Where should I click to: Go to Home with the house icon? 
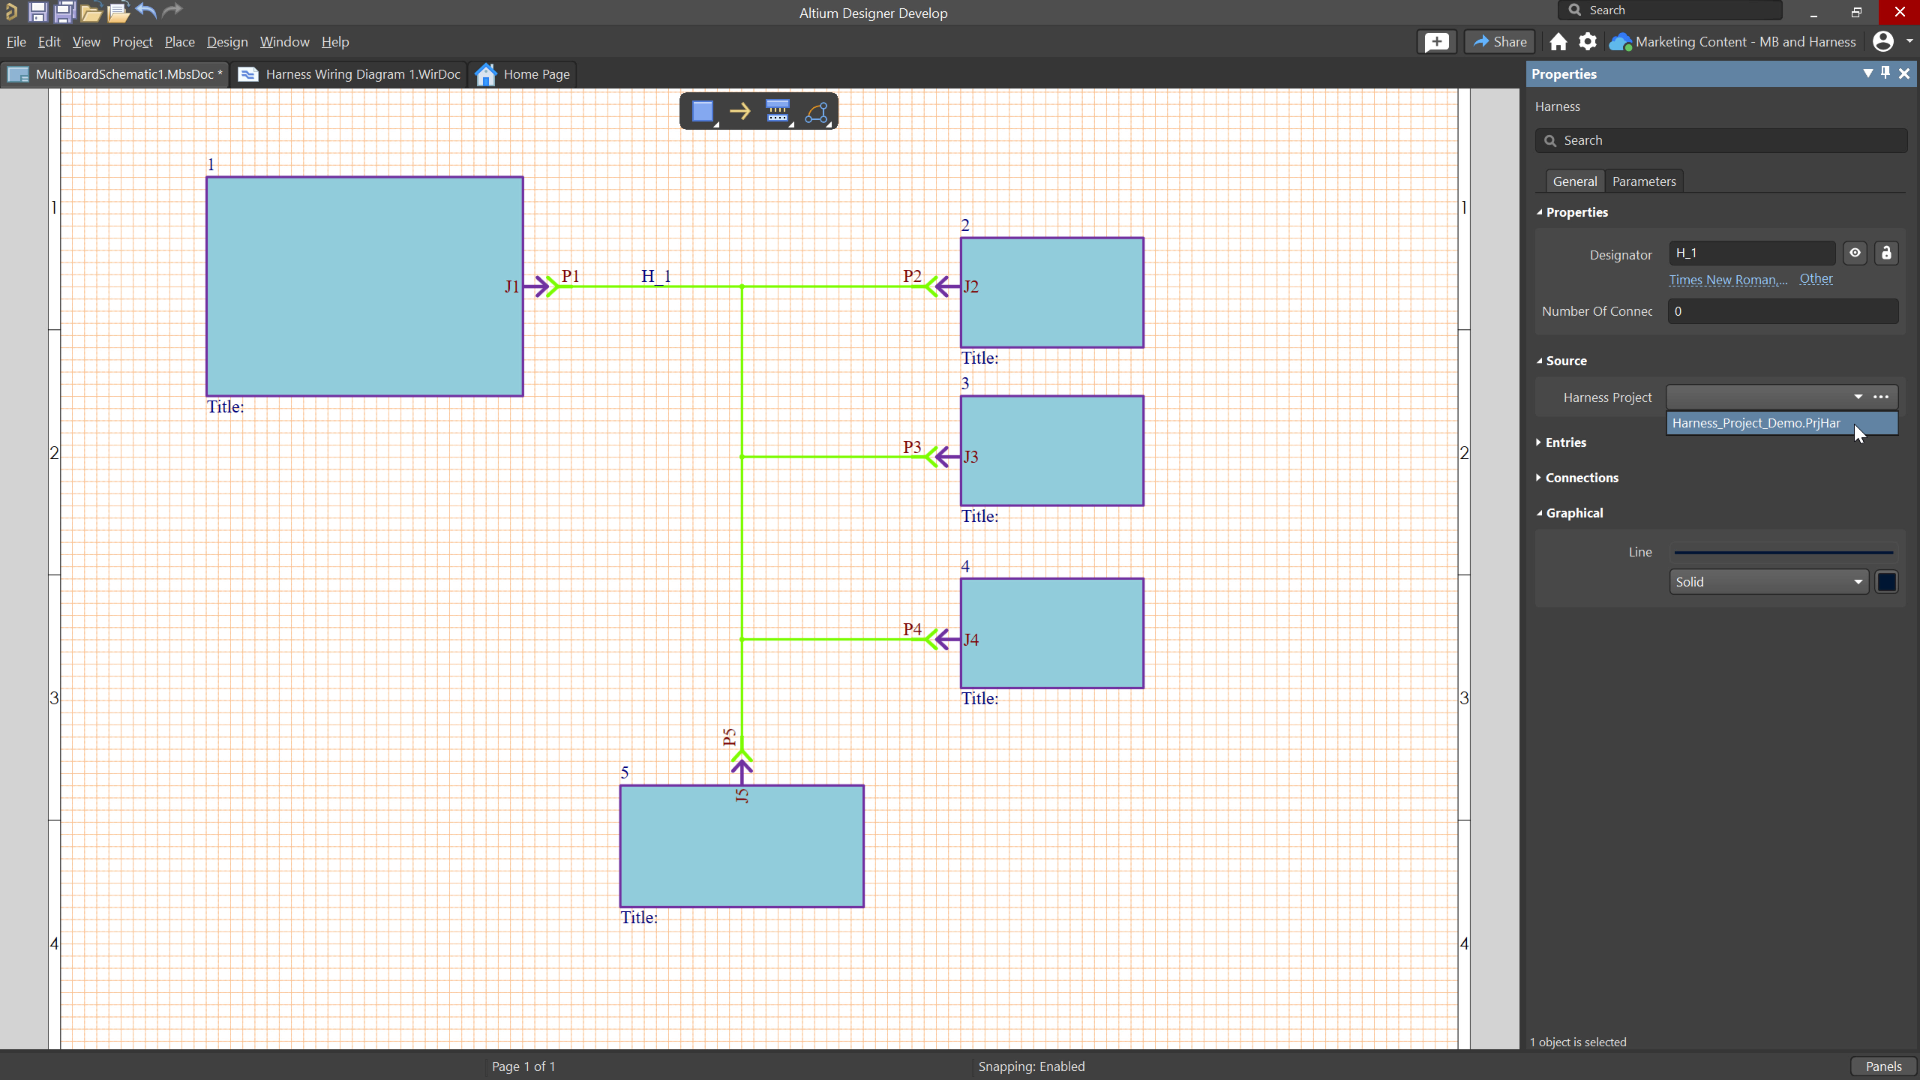click(1558, 42)
